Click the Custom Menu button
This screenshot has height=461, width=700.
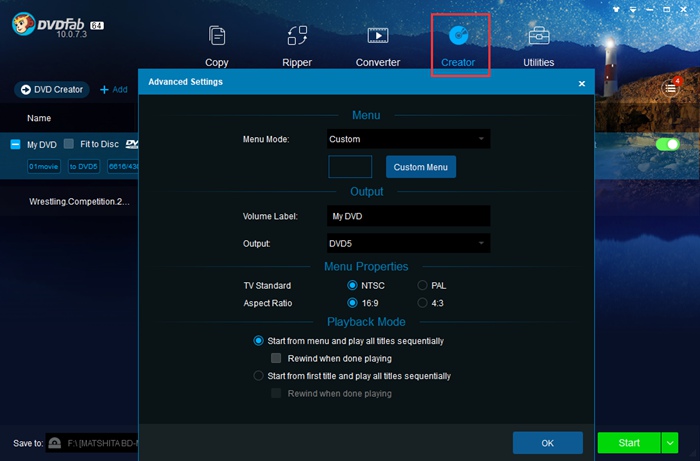click(x=421, y=167)
